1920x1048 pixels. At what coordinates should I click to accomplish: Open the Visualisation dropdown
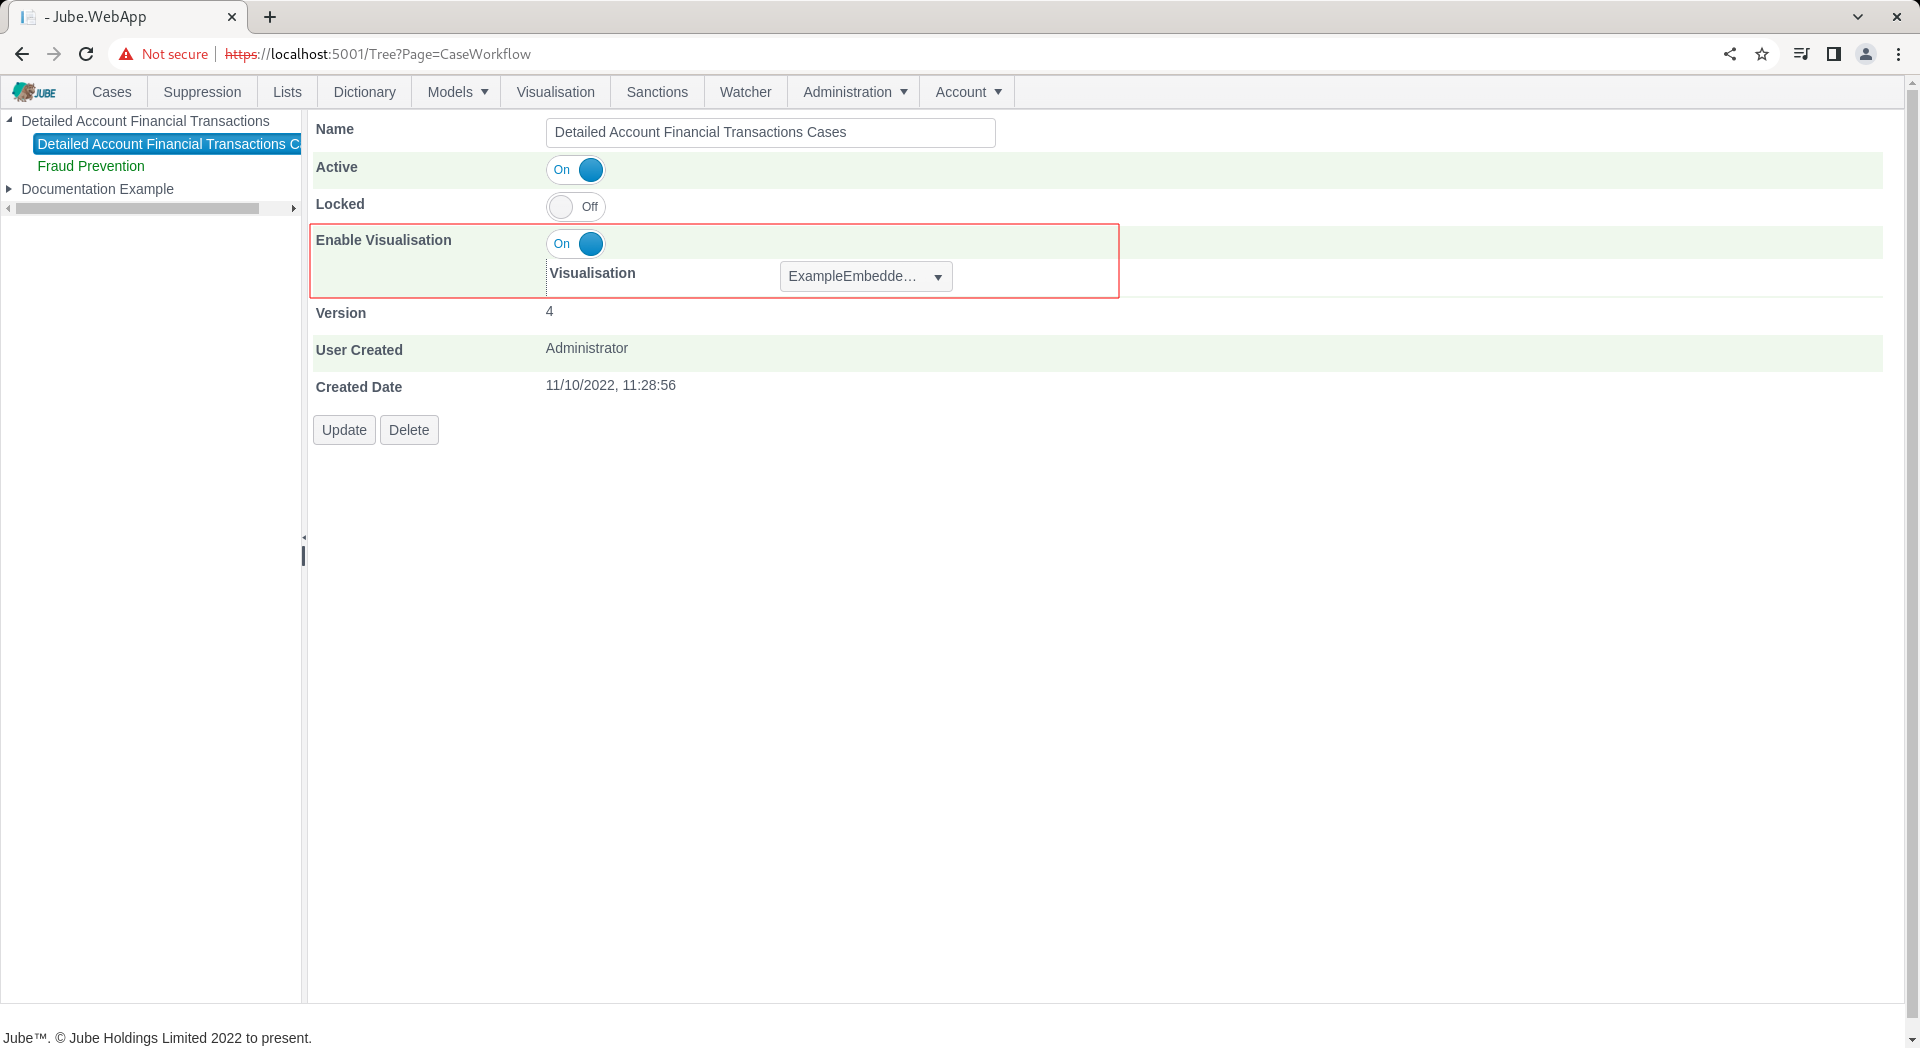click(x=866, y=277)
